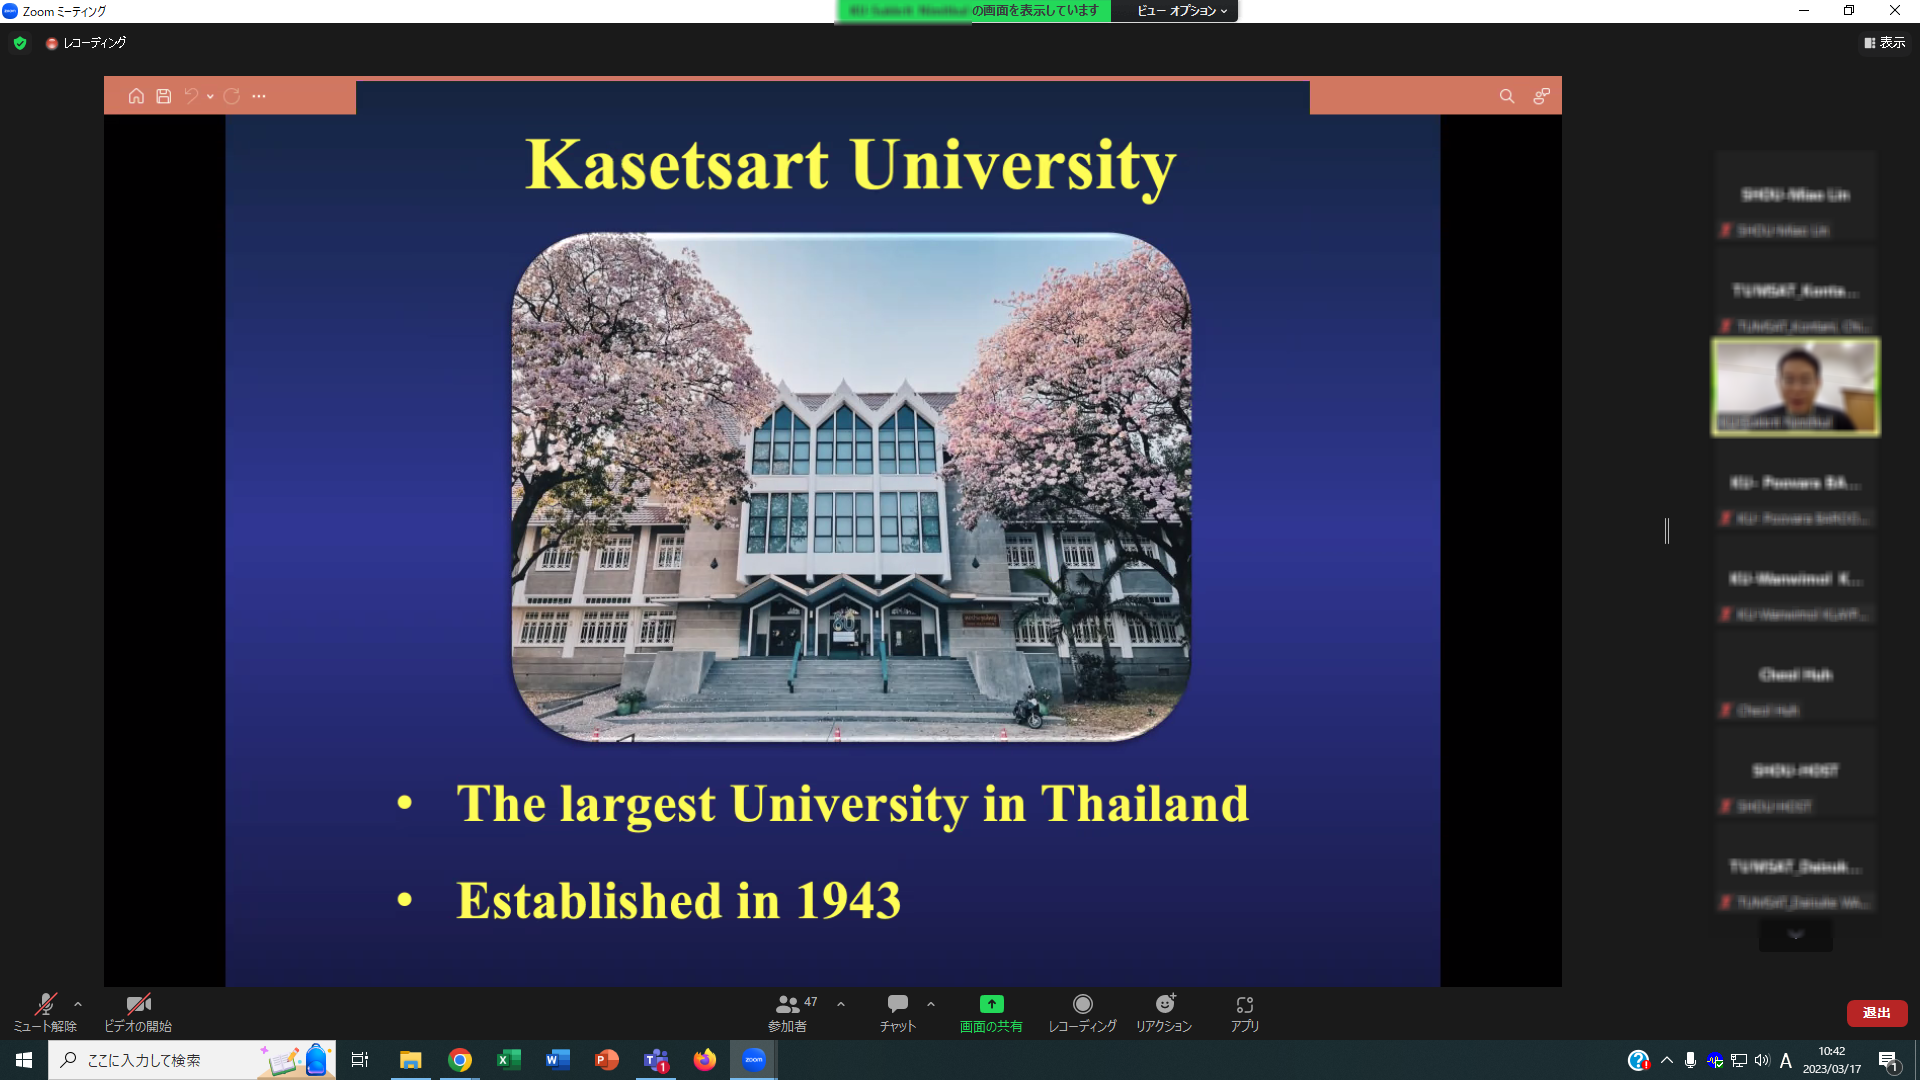
Task: Click the taskbar search box ここに入力して検索
Action: (192, 1060)
